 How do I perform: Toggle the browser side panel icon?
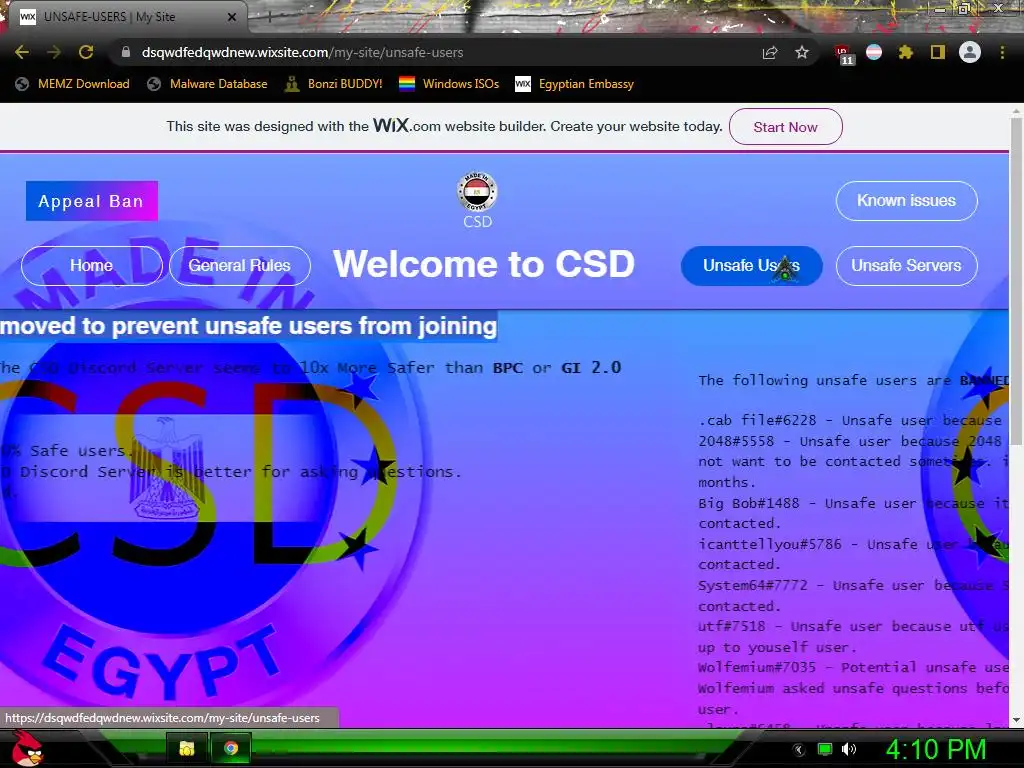(938, 52)
